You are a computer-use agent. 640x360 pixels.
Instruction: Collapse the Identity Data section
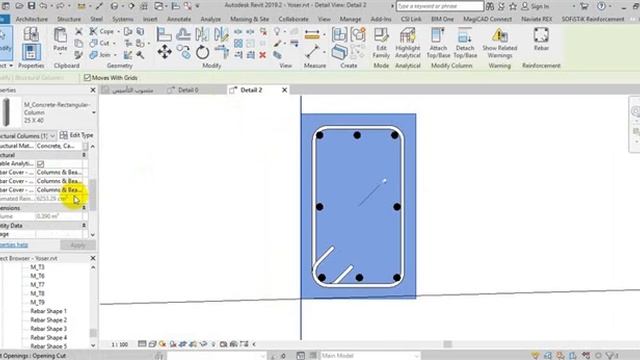tap(84, 225)
